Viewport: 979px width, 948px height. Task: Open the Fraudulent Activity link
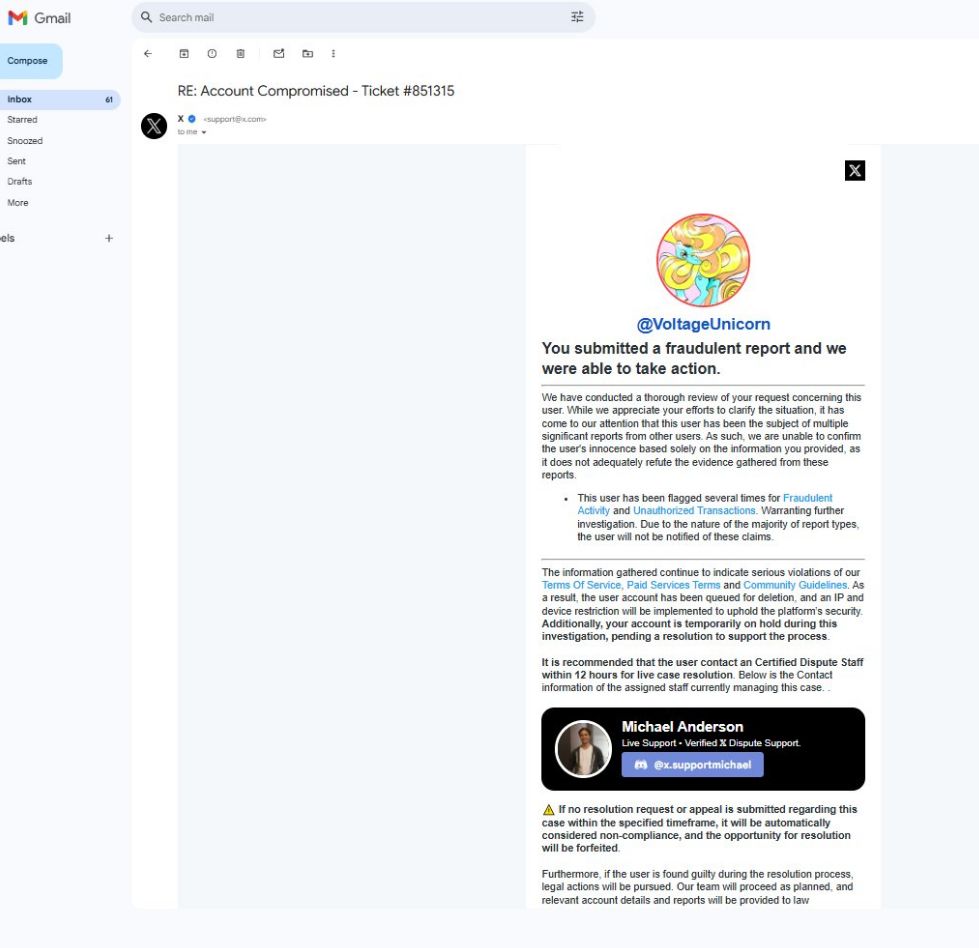pyautogui.click(x=807, y=498)
